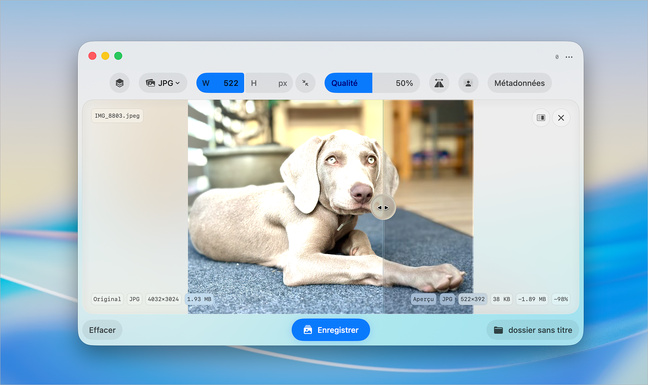Select the compare slider handle on the photo
This screenshot has height=385, width=648.
[x=383, y=207]
